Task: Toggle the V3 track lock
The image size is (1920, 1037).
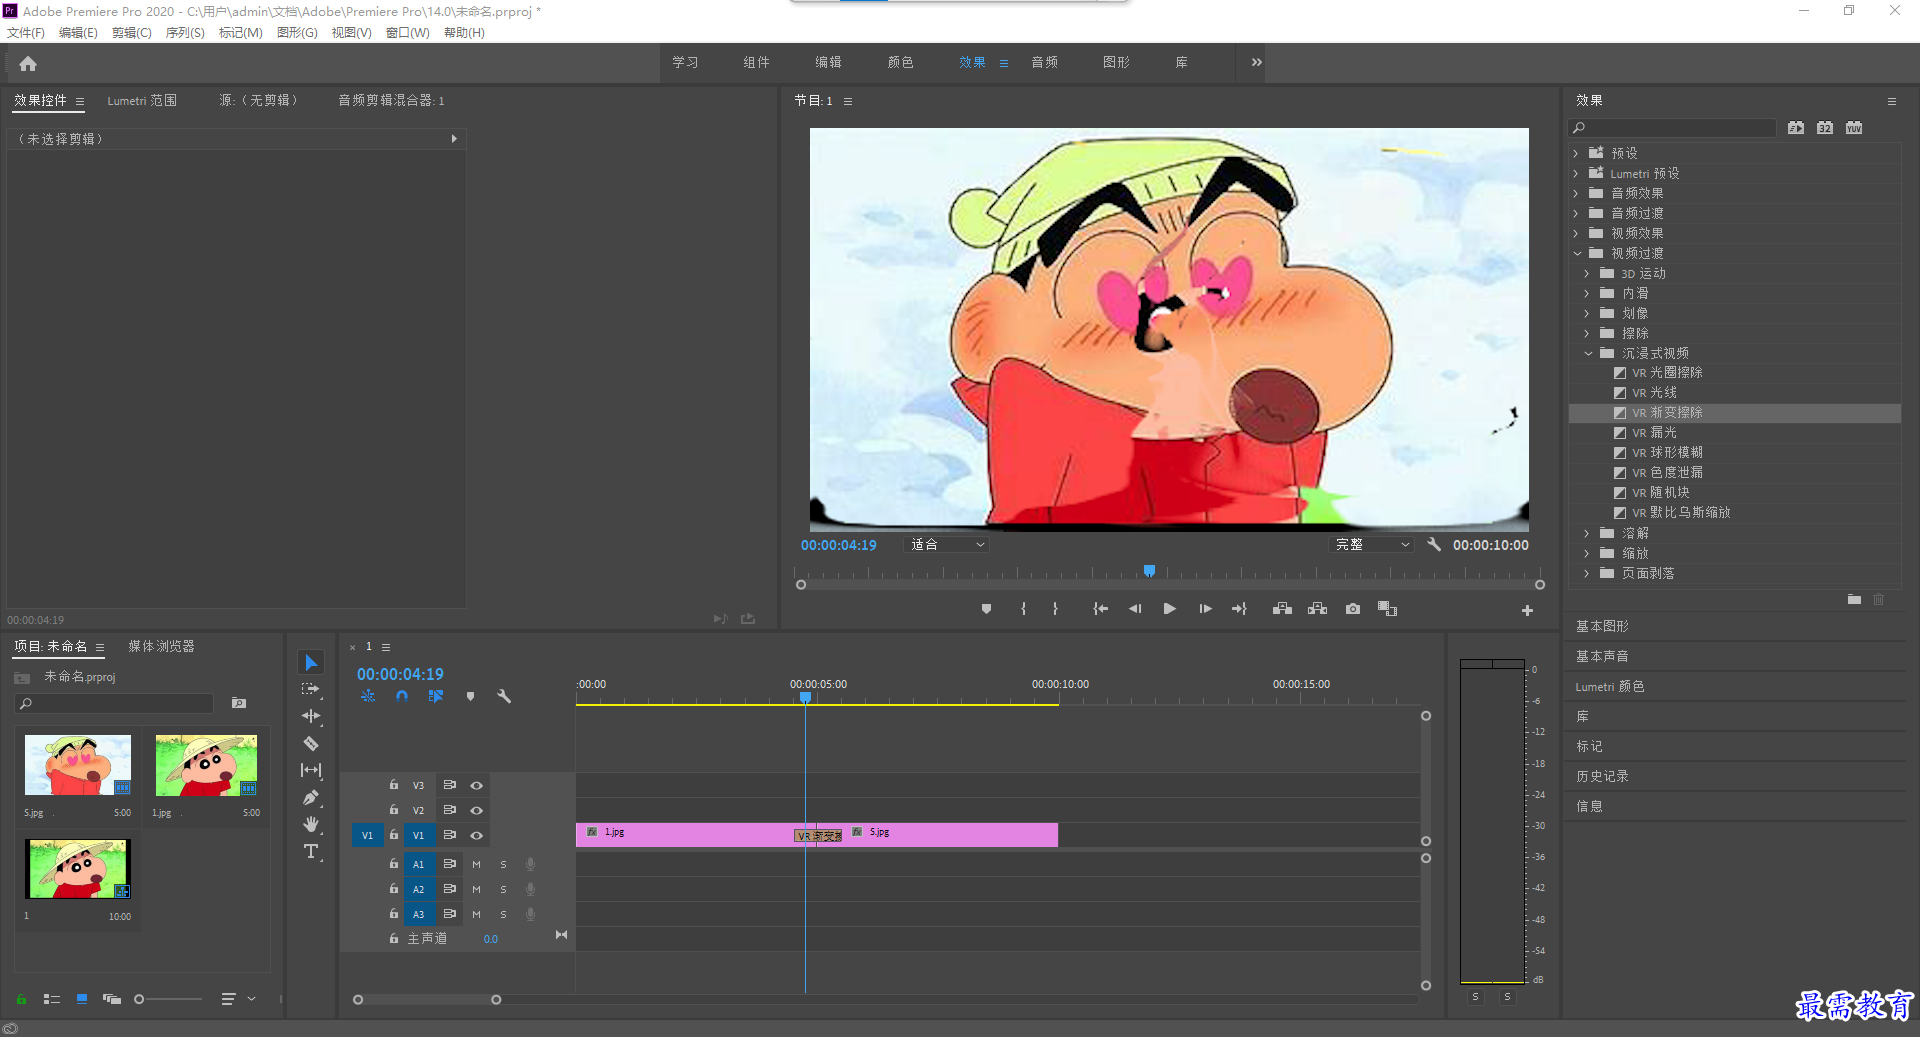Action: (x=394, y=785)
